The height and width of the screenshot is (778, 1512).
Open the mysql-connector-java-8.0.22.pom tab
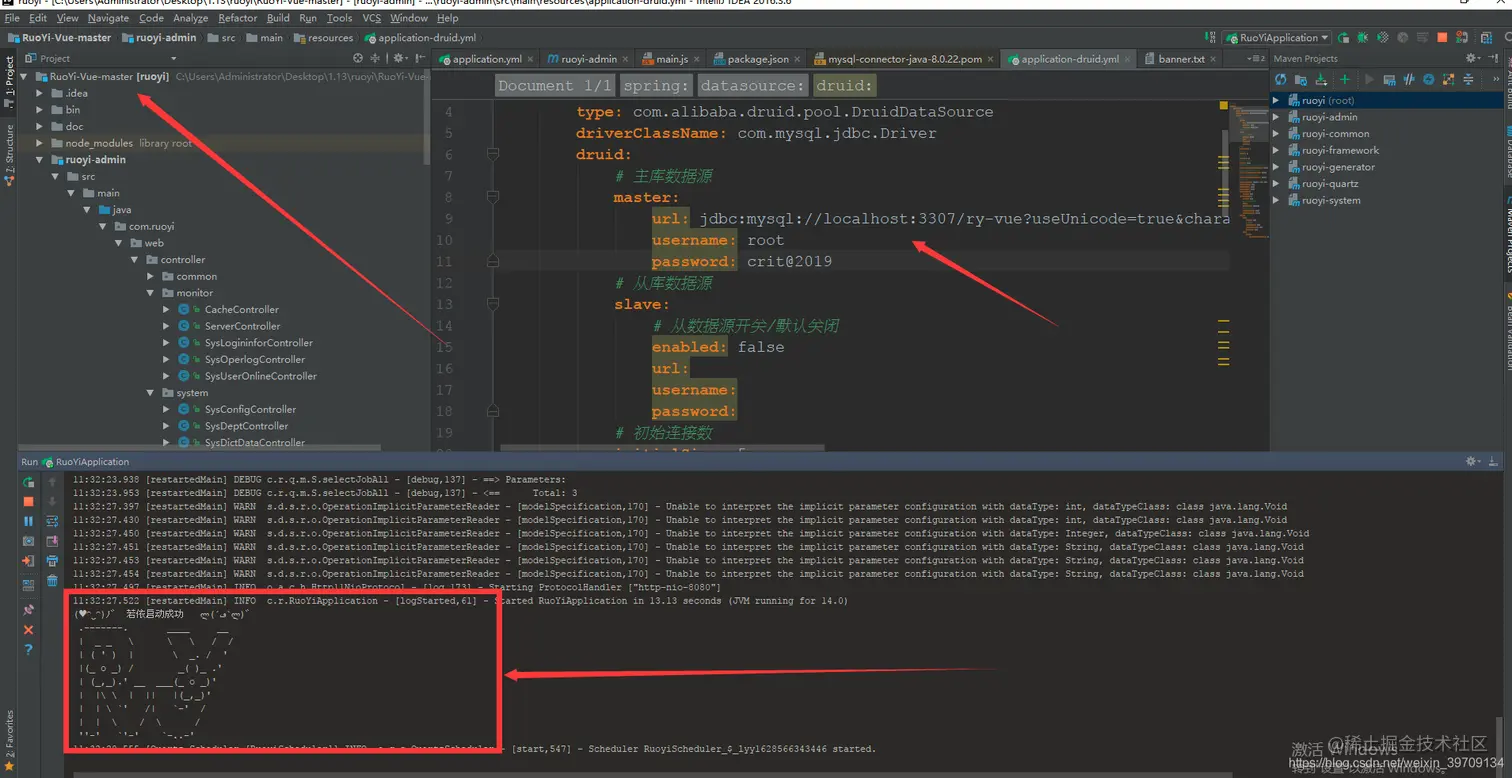click(x=905, y=59)
